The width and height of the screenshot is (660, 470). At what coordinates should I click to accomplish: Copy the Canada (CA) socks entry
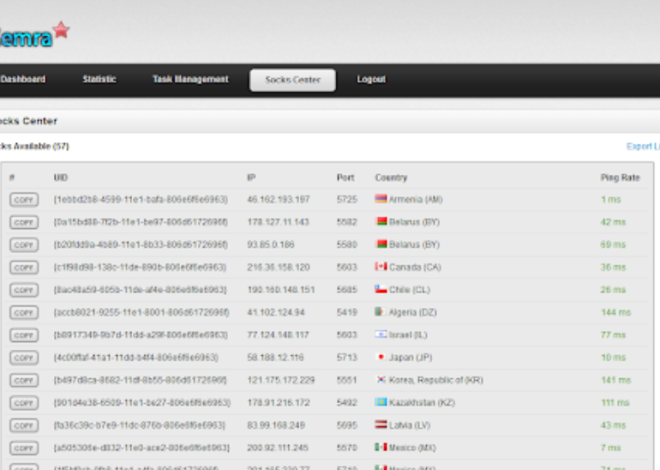click(x=24, y=268)
